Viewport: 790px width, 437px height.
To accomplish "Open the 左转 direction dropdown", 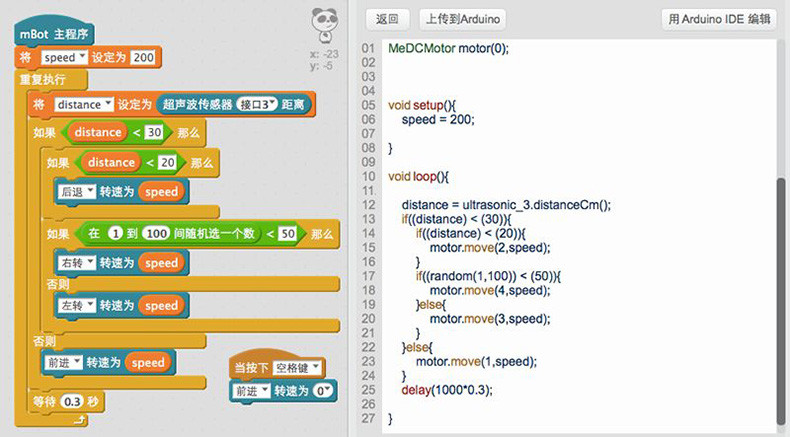I will (77, 305).
